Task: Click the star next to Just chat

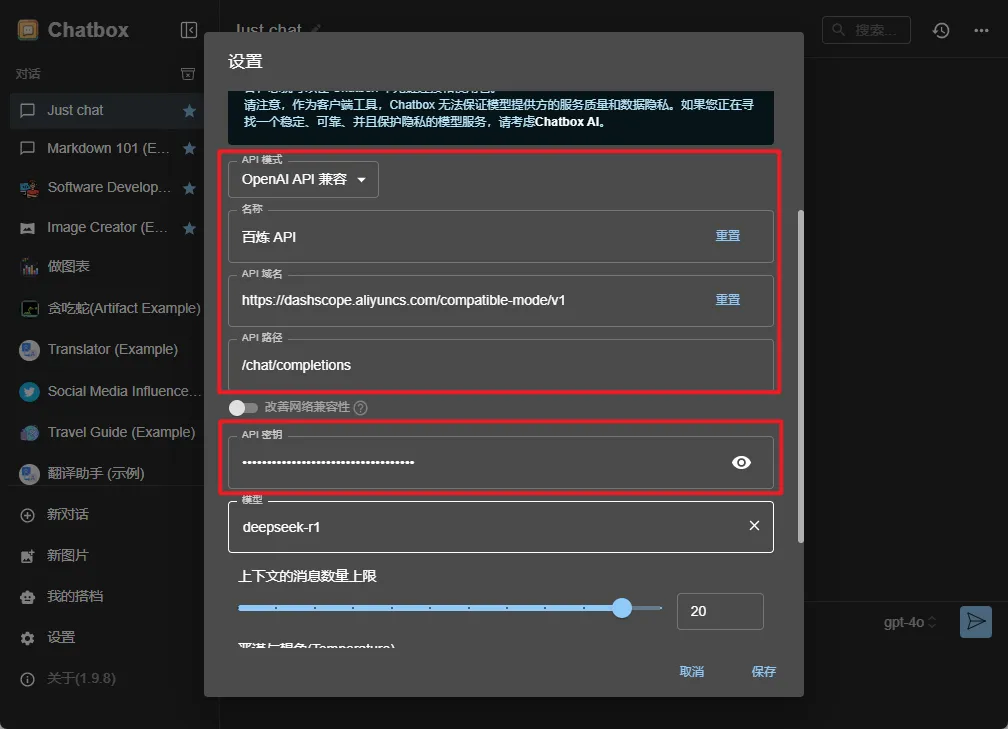Action: tap(189, 111)
